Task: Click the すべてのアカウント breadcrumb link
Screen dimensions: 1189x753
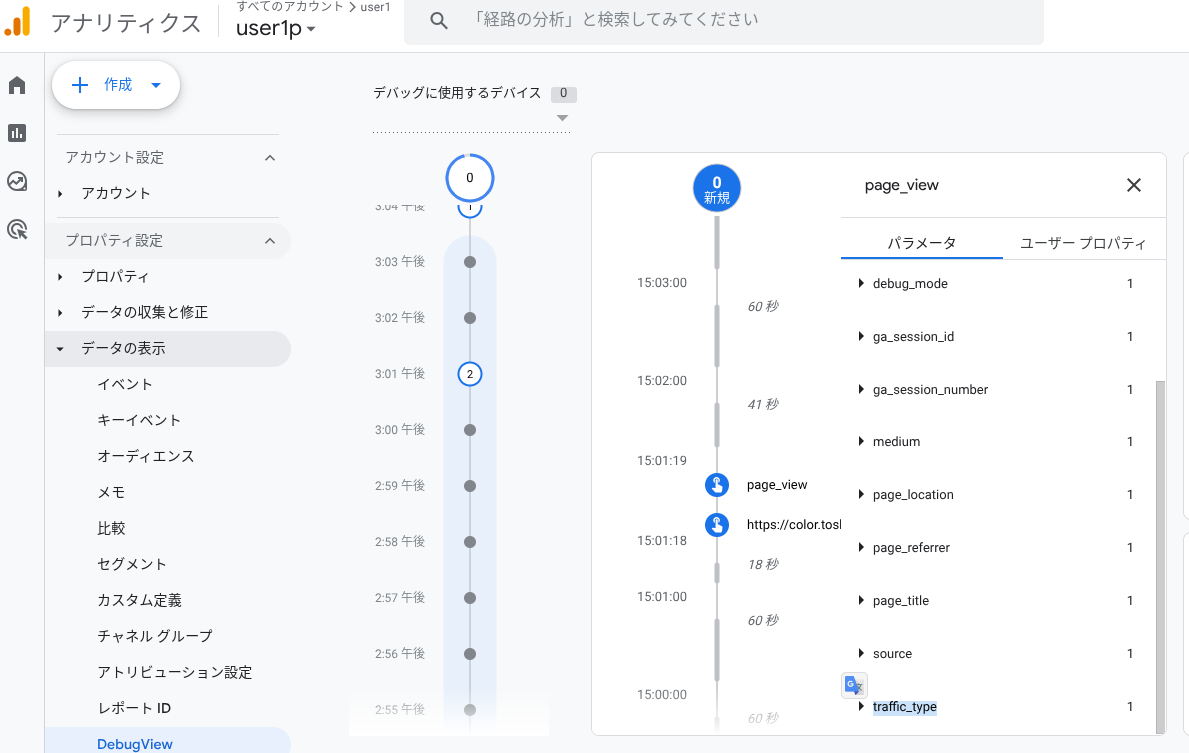Action: click(290, 7)
